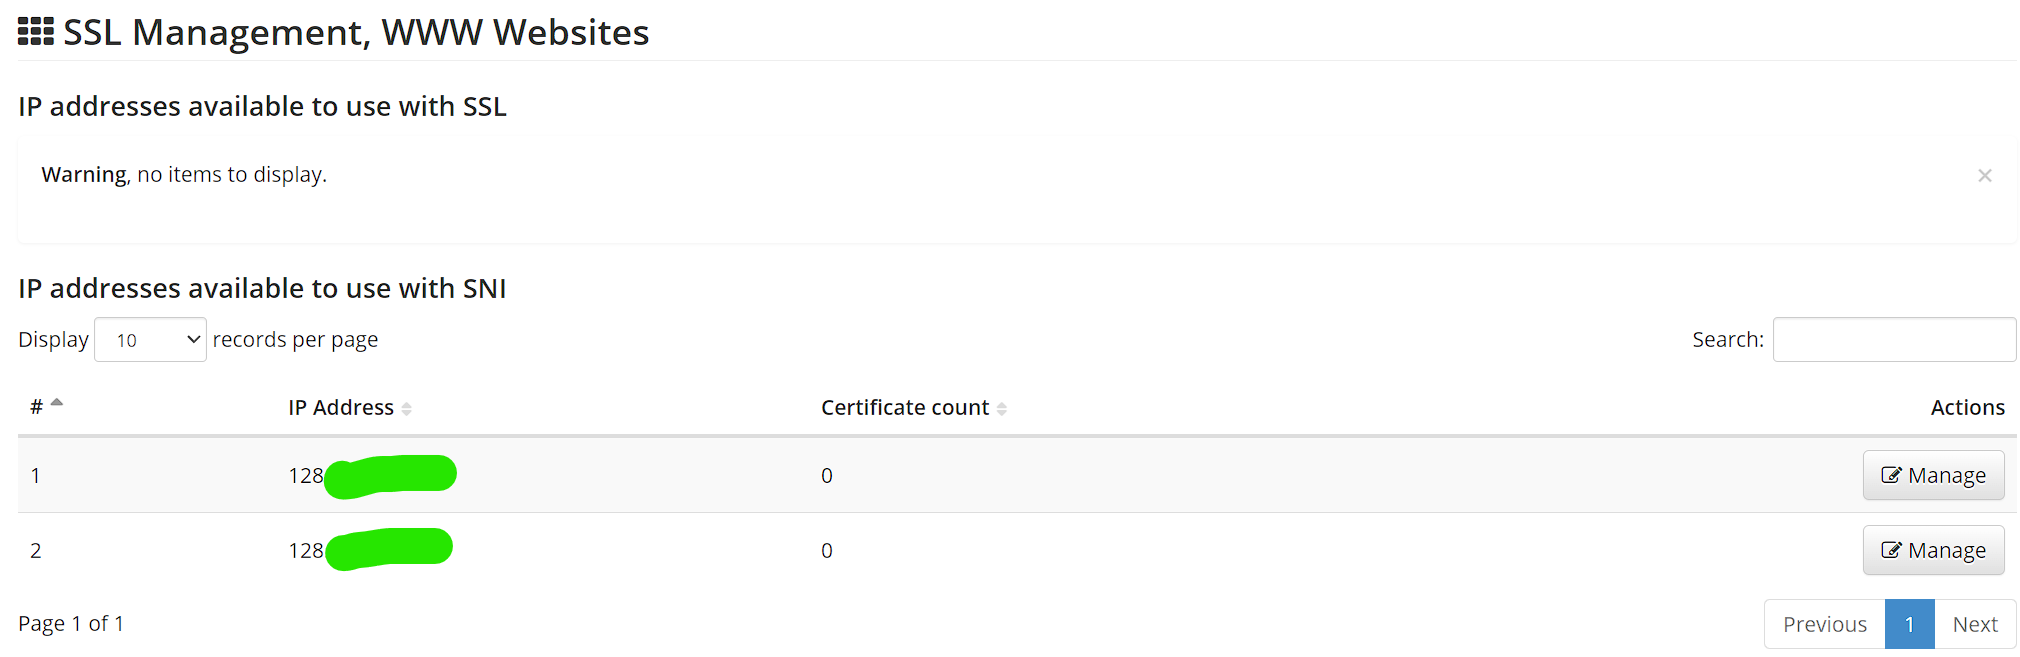Screen dimensions: 2020x657
Task: Click the 'Page 1 of 1' text
Action: (71, 624)
